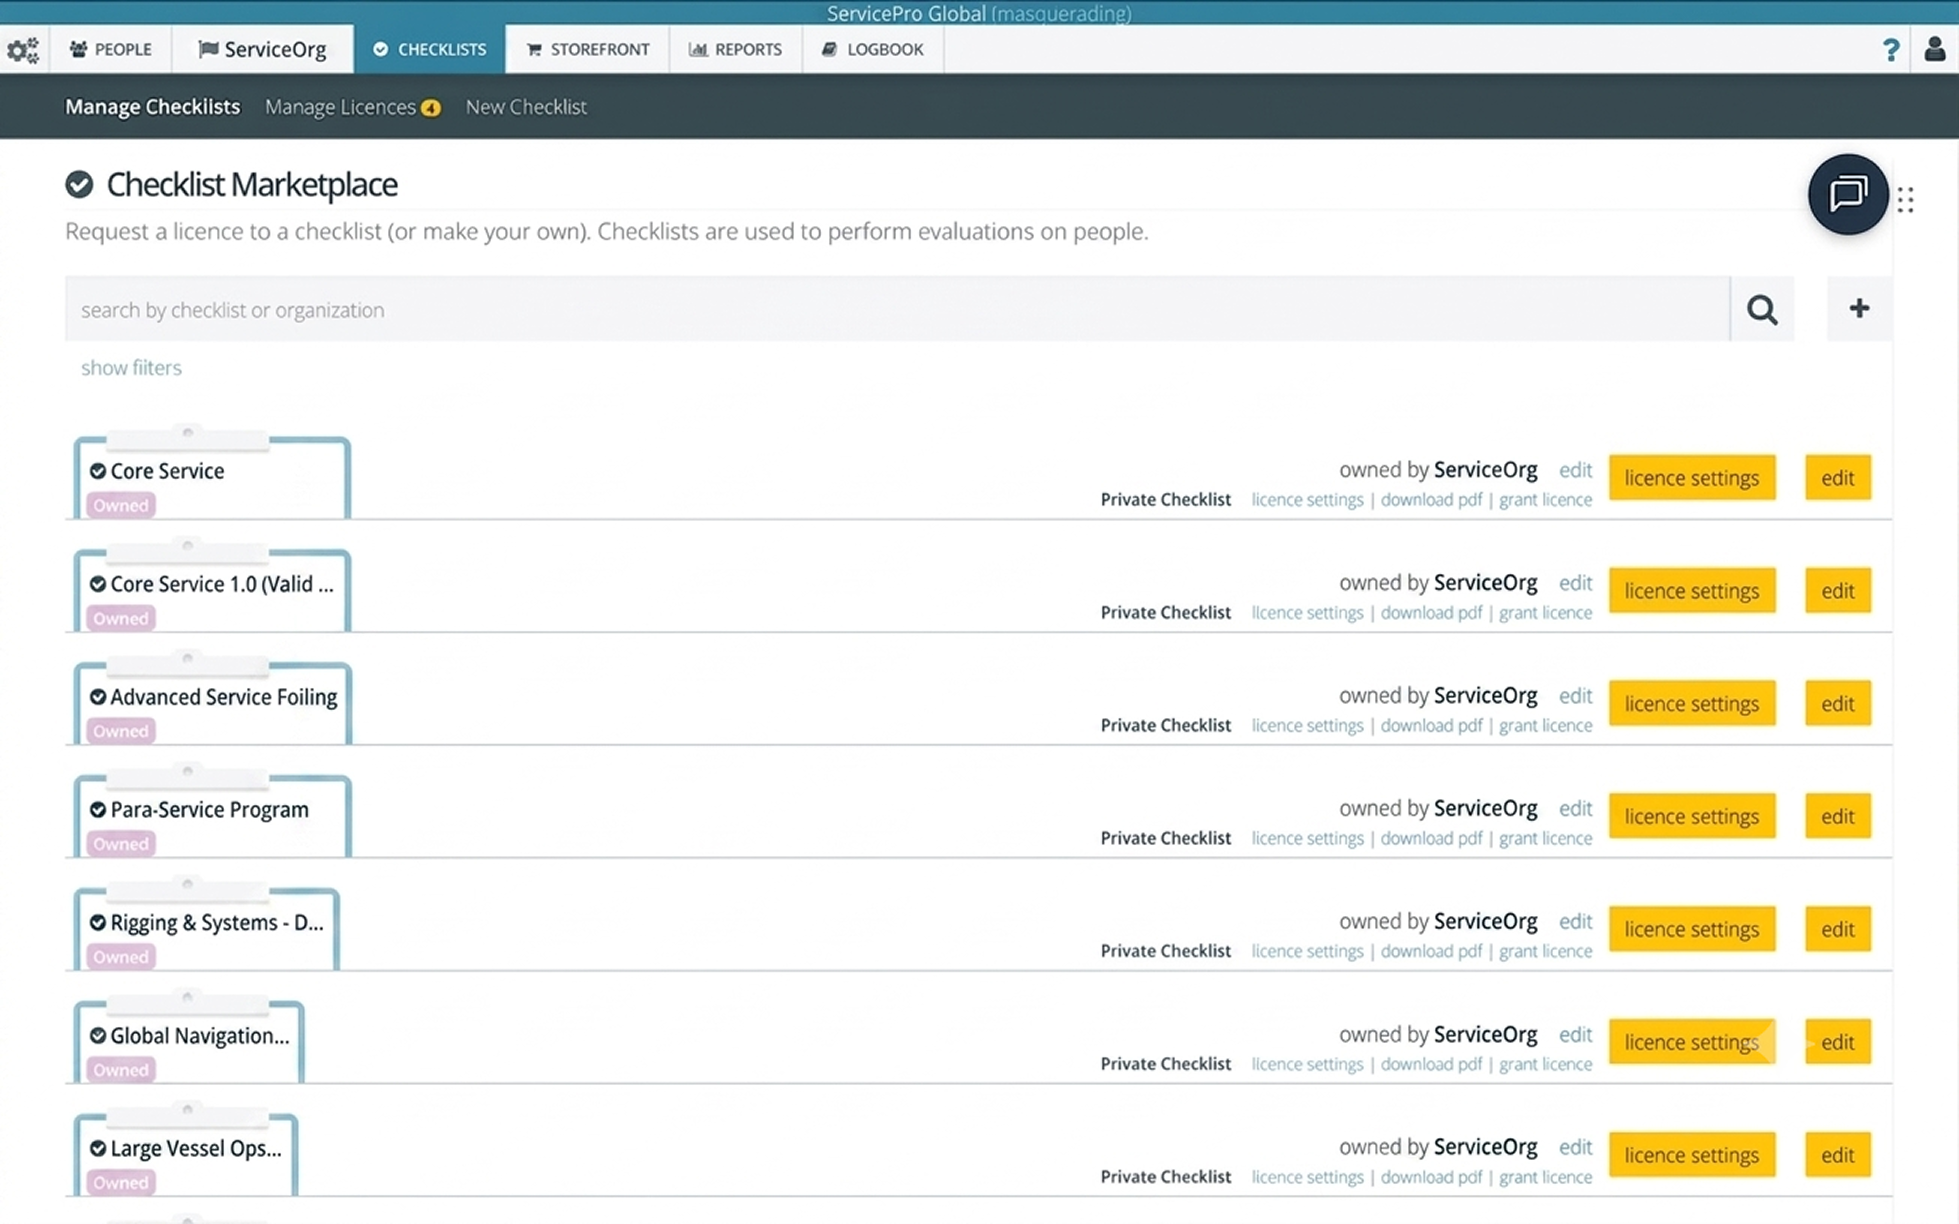Image resolution: width=1959 pixels, height=1224 pixels.
Task: Switch to the CHECKLISTS tab
Action: coord(429,49)
